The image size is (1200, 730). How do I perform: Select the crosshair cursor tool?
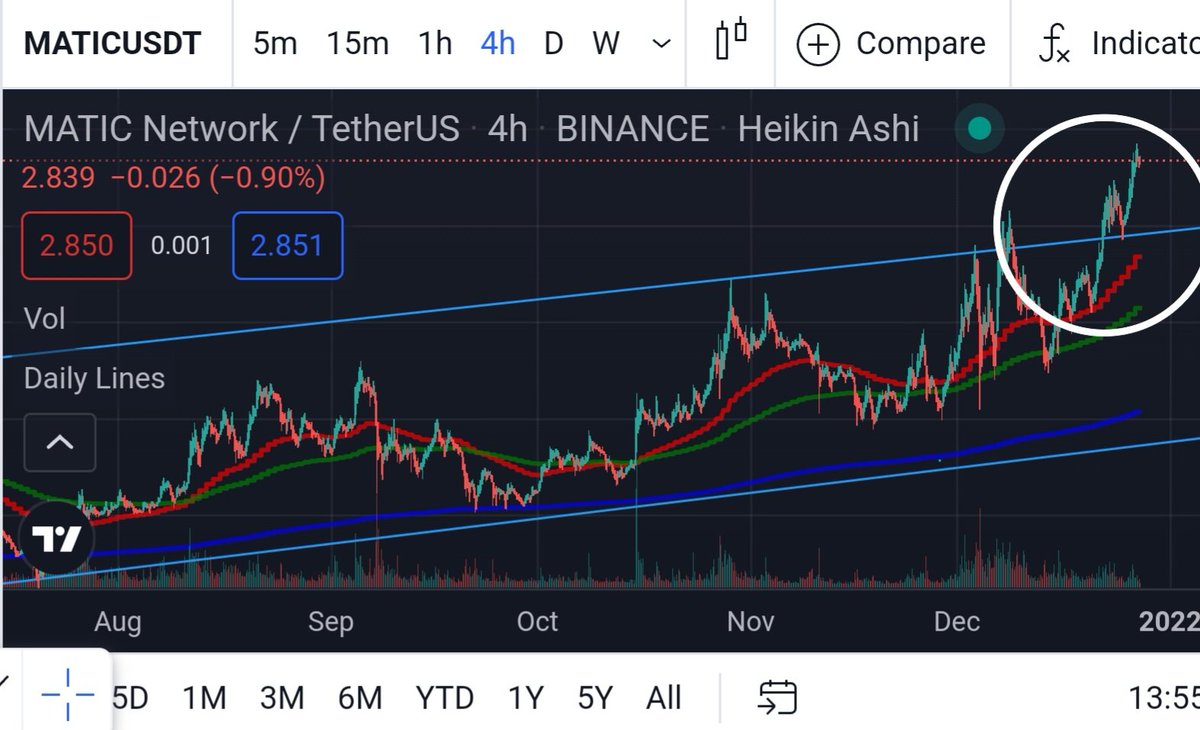pyautogui.click(x=68, y=694)
